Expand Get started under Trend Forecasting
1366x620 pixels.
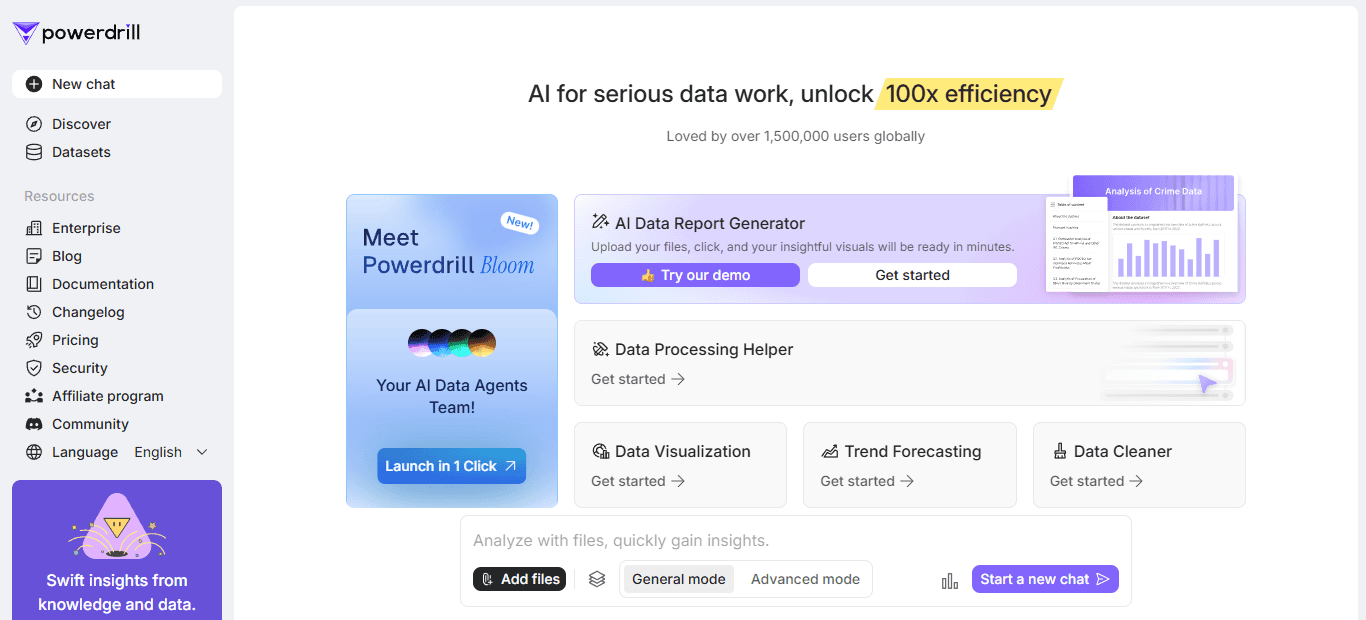pyautogui.click(x=866, y=481)
